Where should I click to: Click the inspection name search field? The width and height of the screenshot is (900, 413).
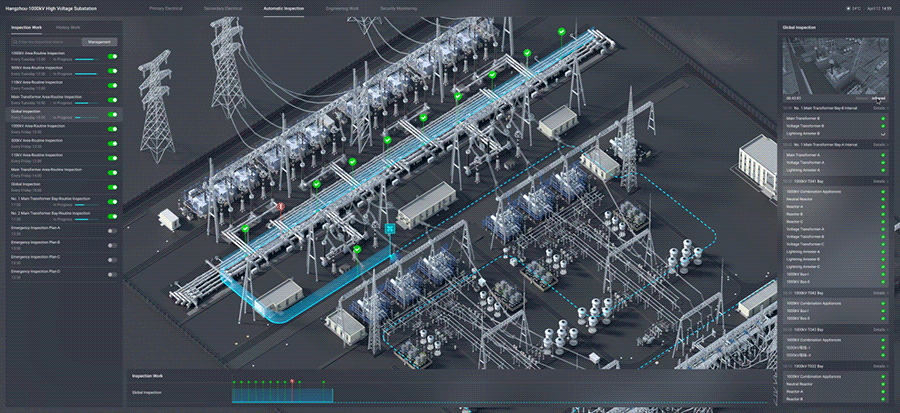[x=46, y=42]
